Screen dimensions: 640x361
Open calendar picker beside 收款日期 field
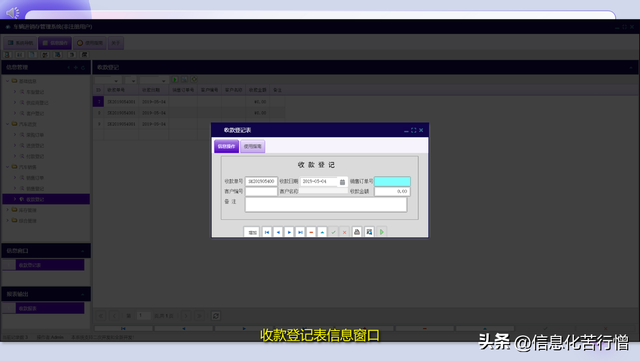pos(342,182)
